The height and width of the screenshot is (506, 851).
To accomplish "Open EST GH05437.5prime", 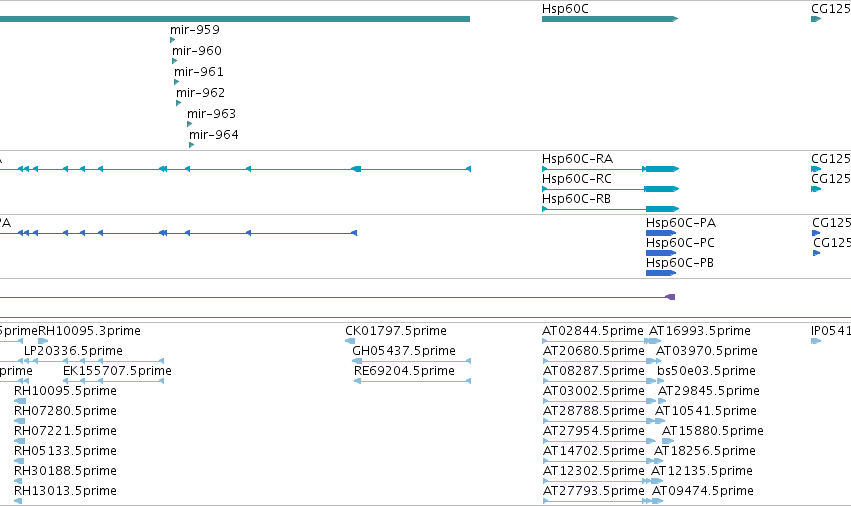I will click(404, 351).
